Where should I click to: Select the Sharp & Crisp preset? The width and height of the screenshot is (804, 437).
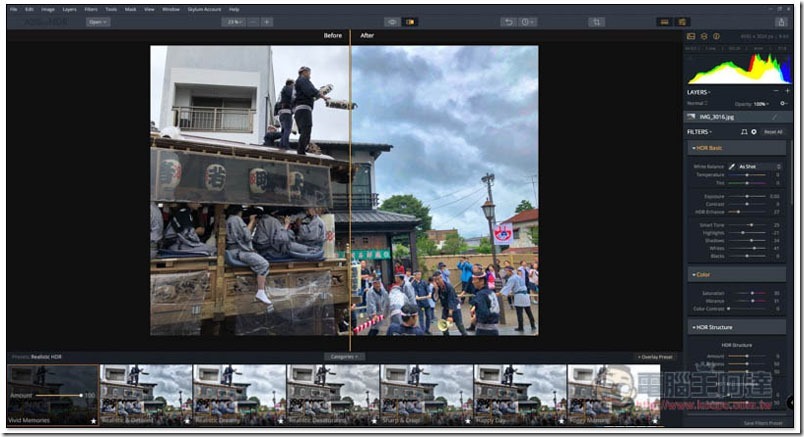pos(426,395)
